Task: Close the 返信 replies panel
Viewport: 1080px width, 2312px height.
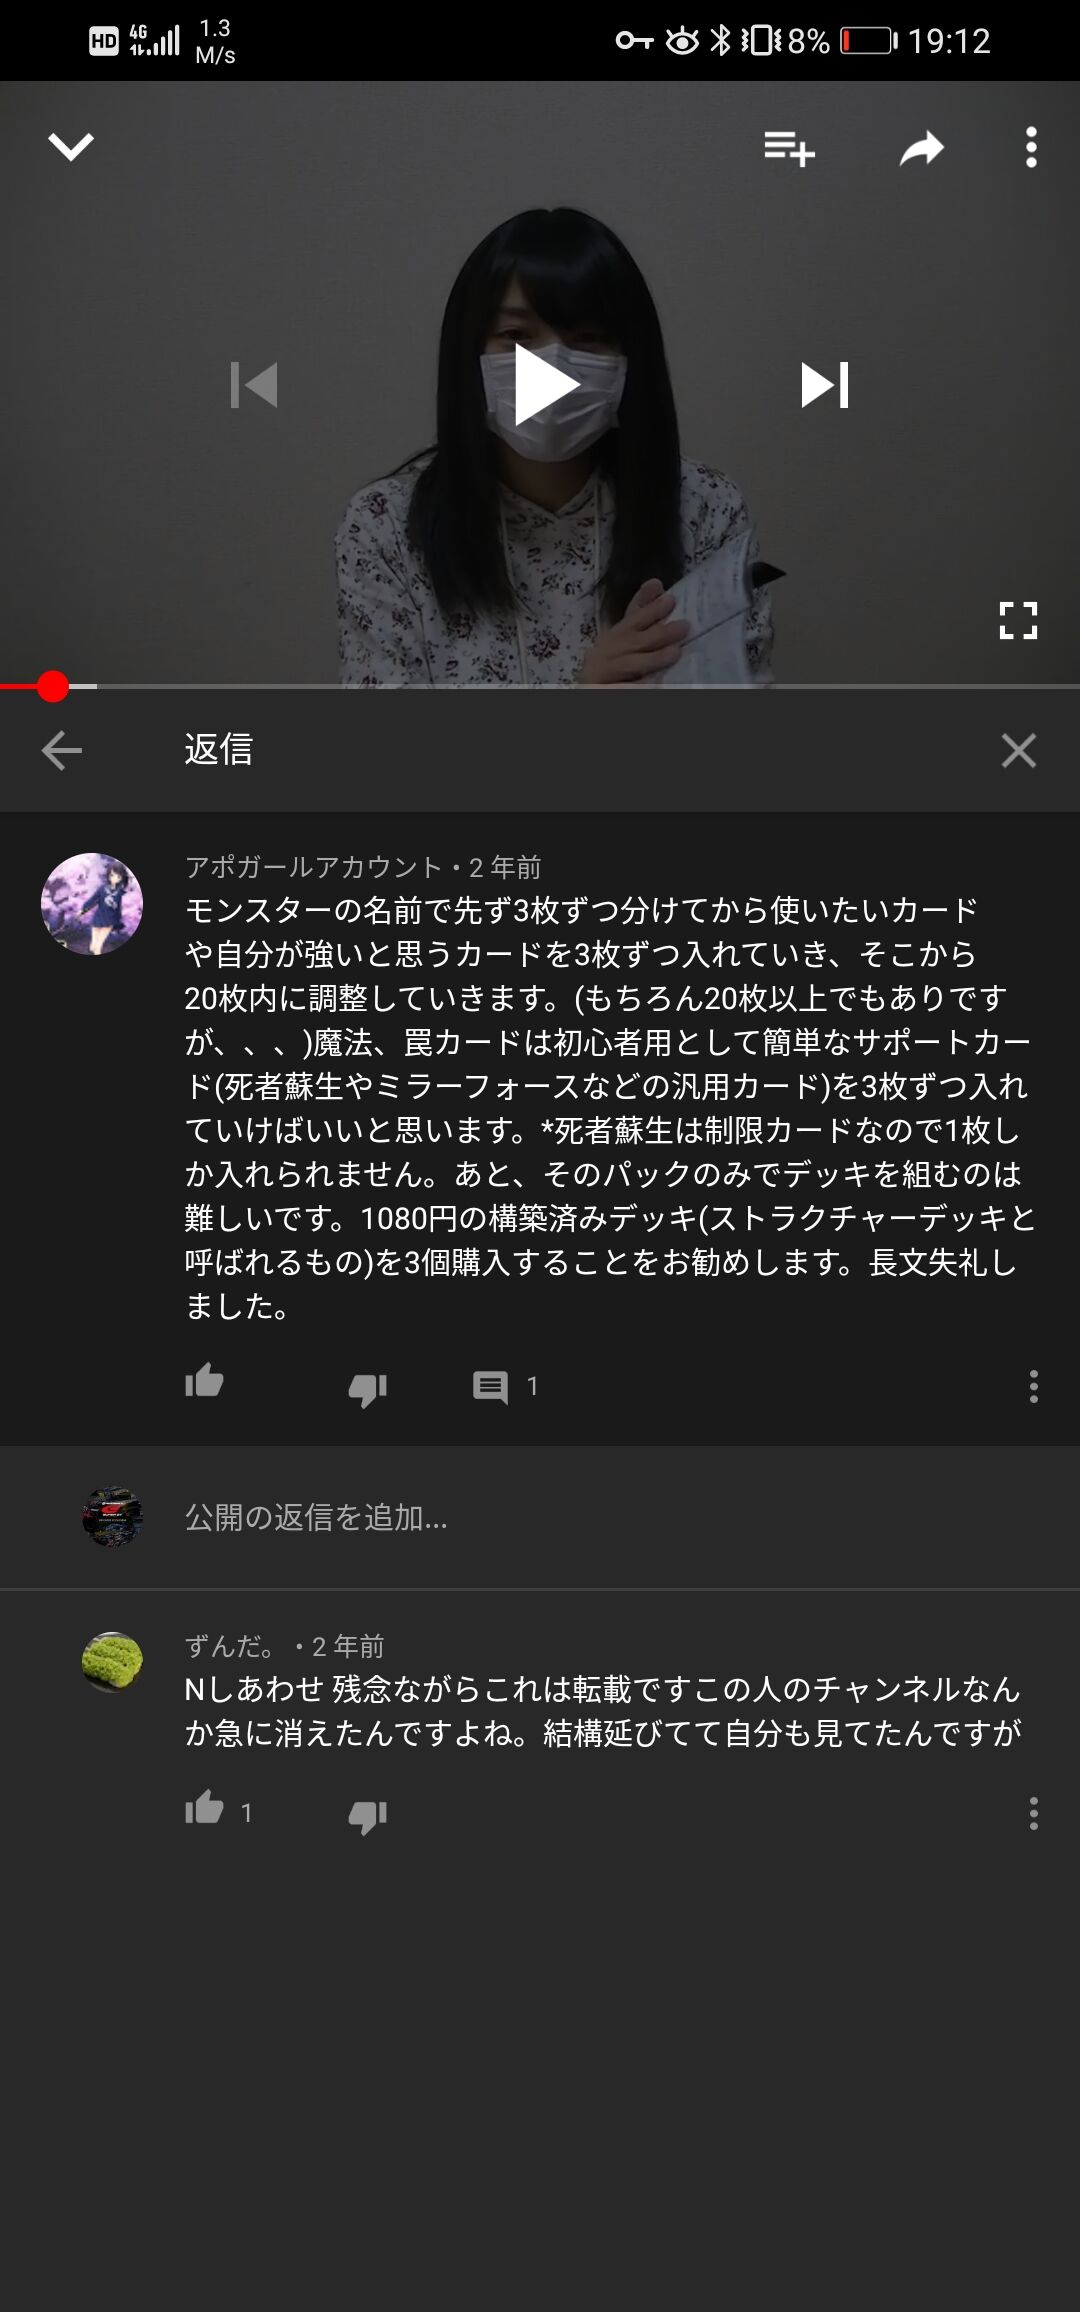Action: click(x=1018, y=750)
